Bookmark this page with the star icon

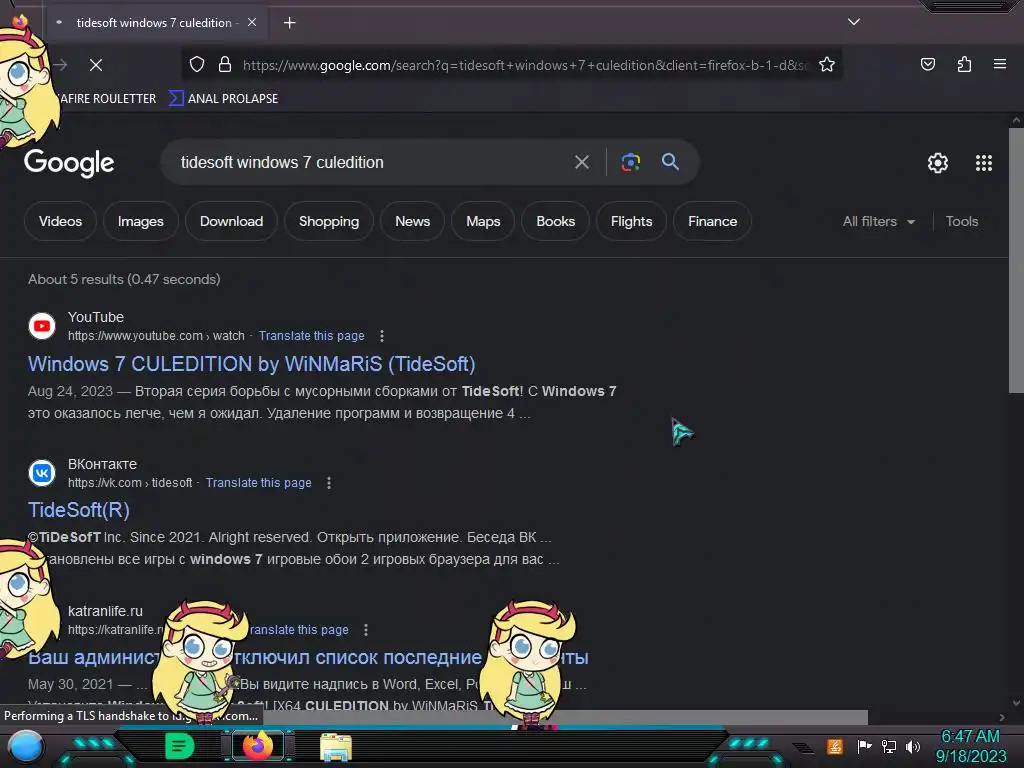click(x=827, y=65)
